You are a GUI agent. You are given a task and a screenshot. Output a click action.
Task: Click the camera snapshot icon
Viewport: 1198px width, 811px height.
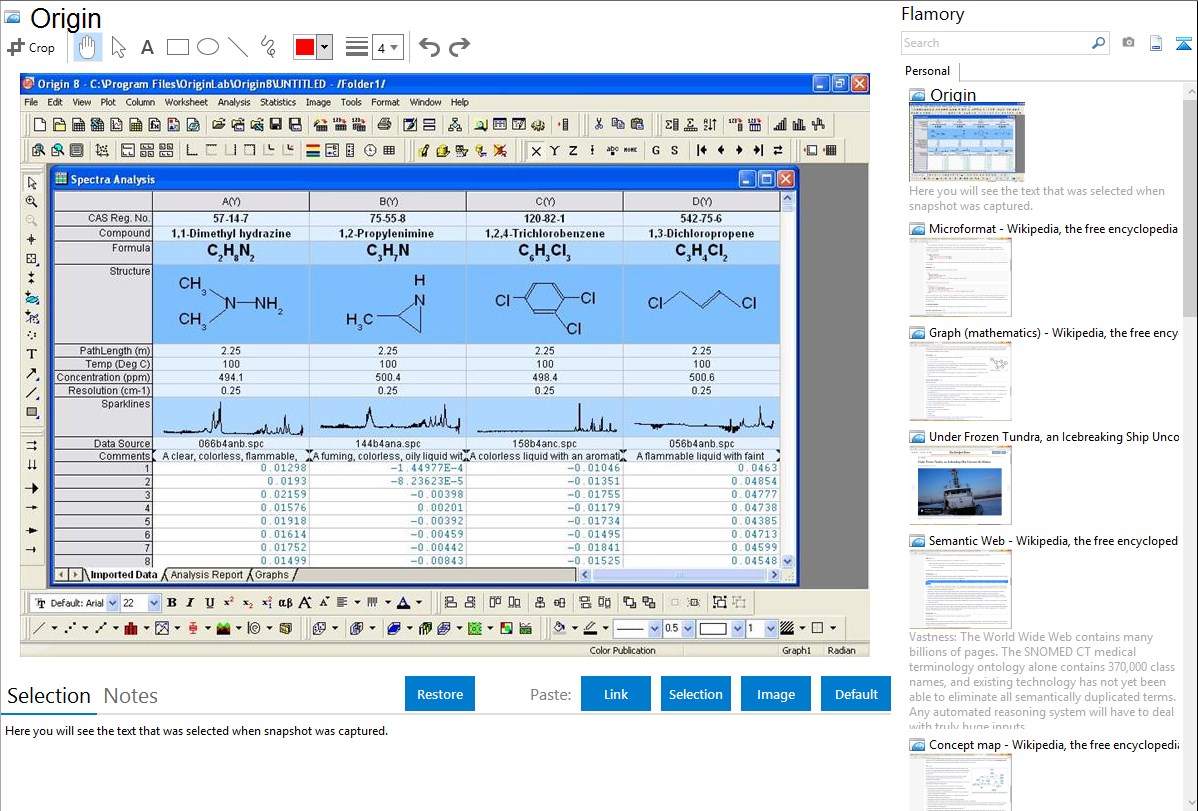(1128, 43)
